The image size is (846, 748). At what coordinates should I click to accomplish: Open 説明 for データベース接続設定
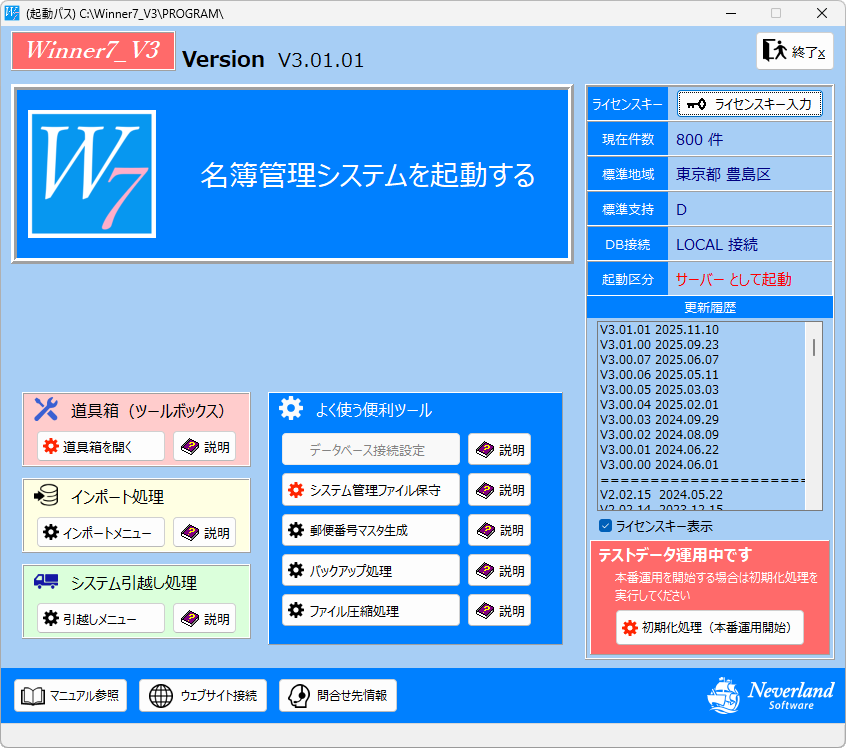point(500,449)
